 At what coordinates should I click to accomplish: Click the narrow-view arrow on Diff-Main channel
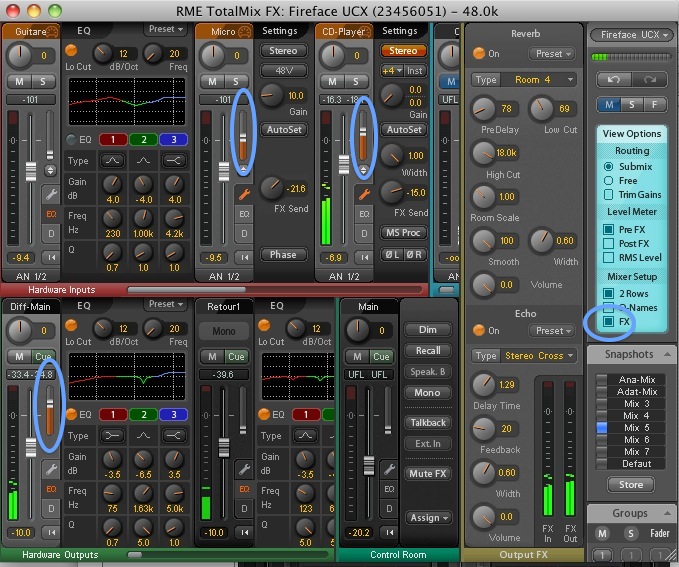click(51, 532)
